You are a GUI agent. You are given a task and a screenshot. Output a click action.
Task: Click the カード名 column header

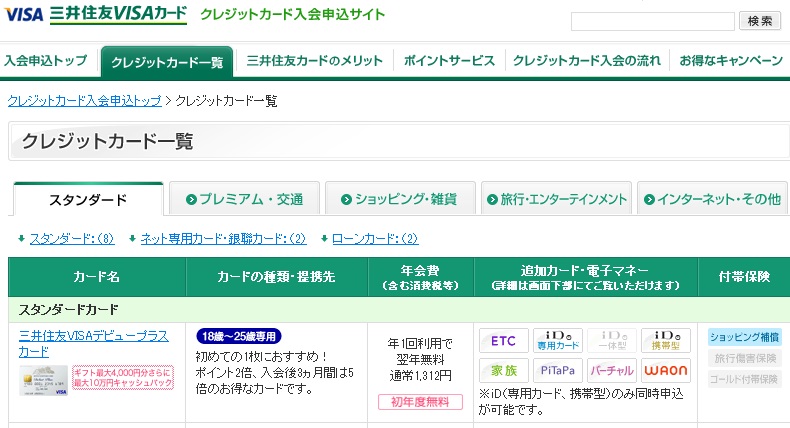97,277
